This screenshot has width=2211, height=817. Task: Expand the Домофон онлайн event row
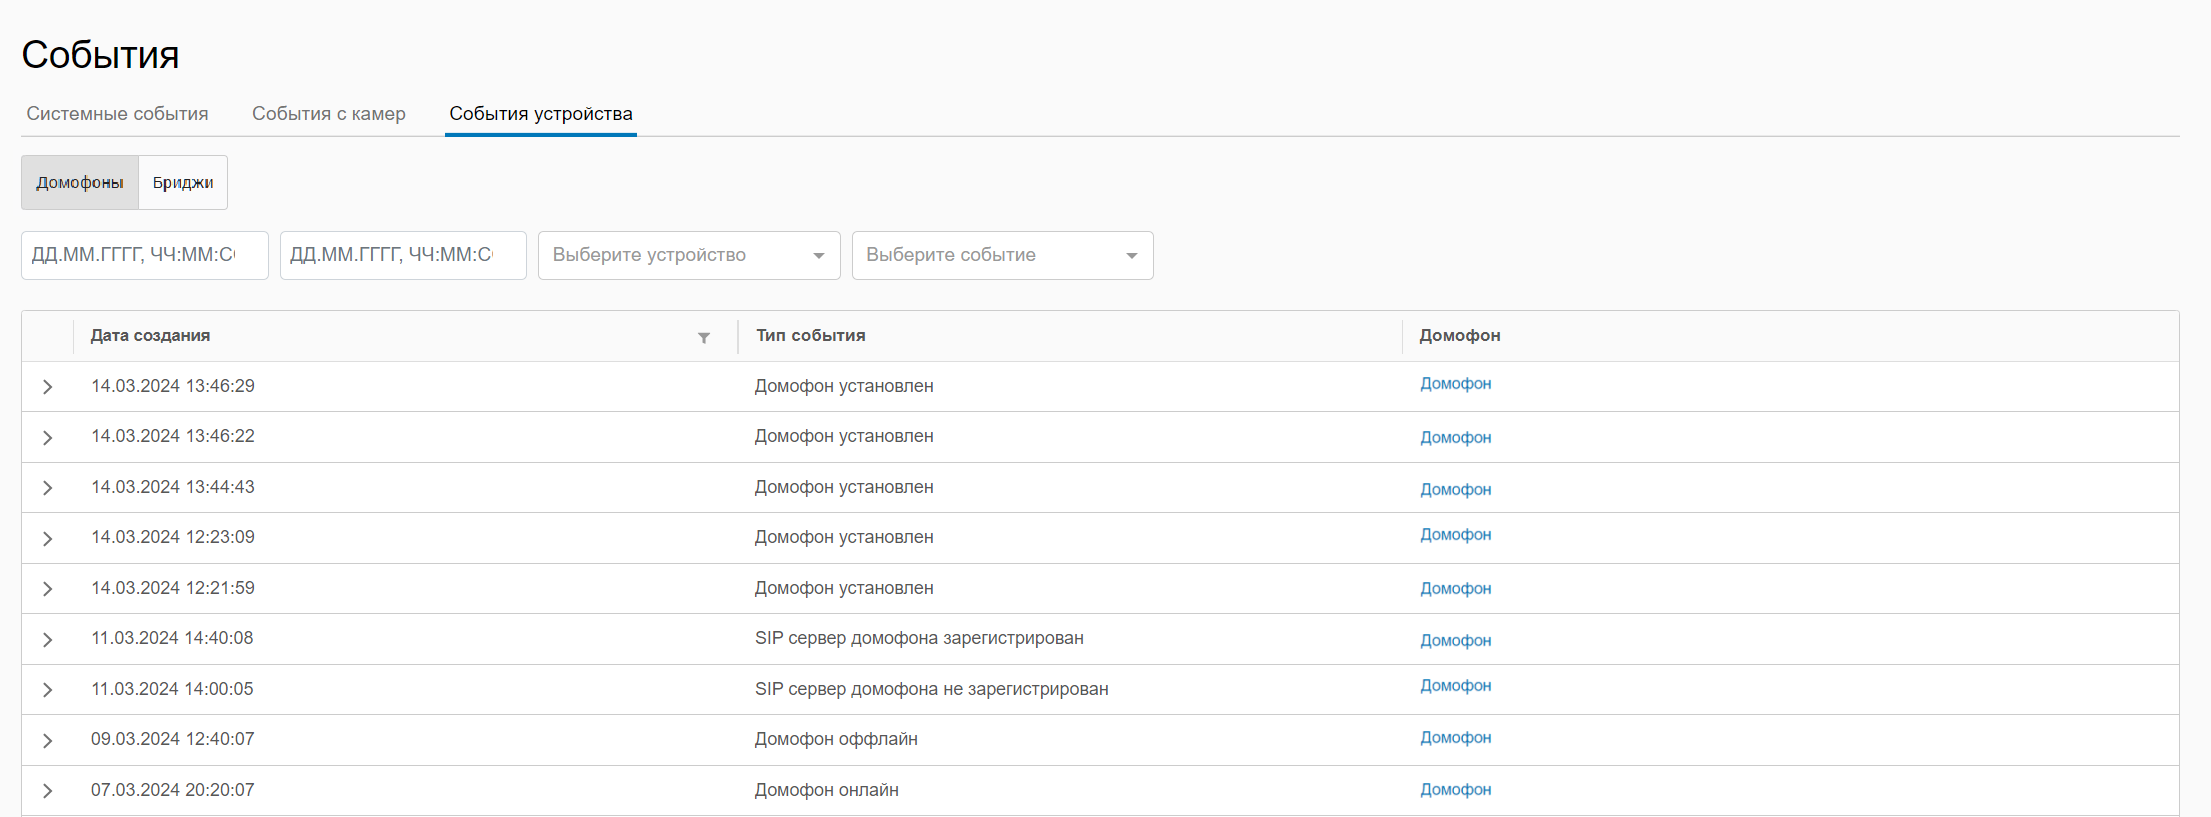(47, 791)
